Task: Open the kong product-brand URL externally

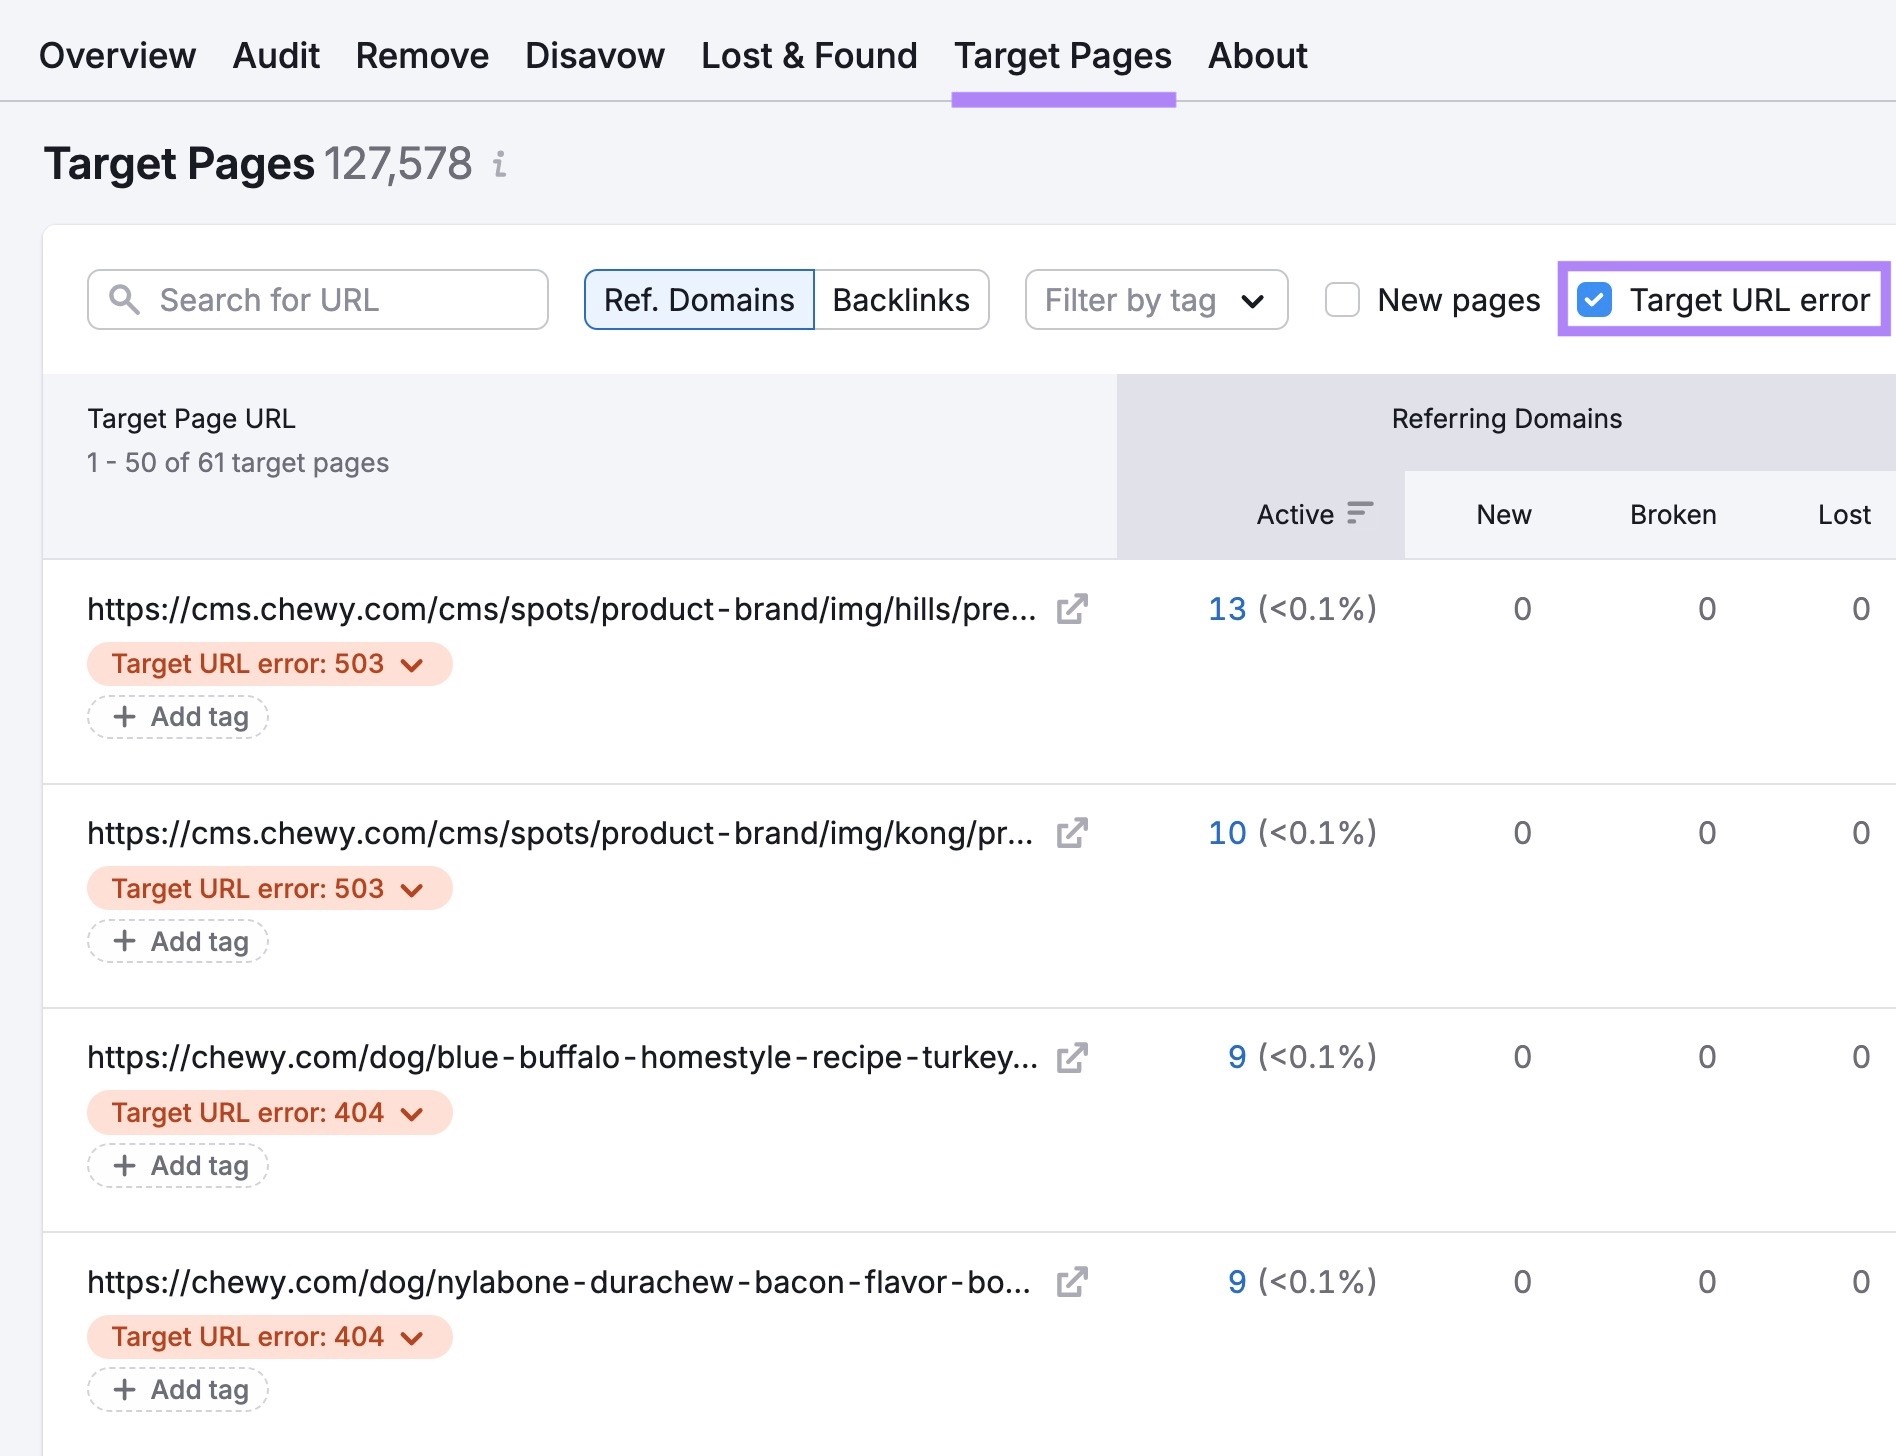Action: (1072, 832)
